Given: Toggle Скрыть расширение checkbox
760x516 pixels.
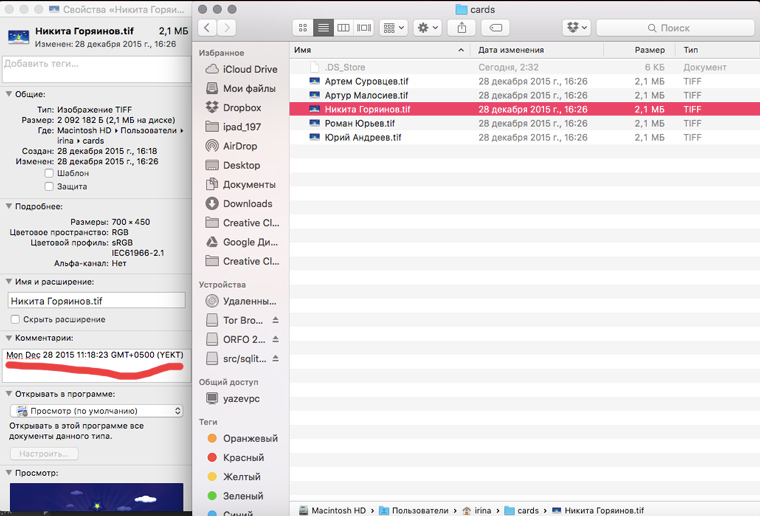Looking at the screenshot, I should 16,319.
